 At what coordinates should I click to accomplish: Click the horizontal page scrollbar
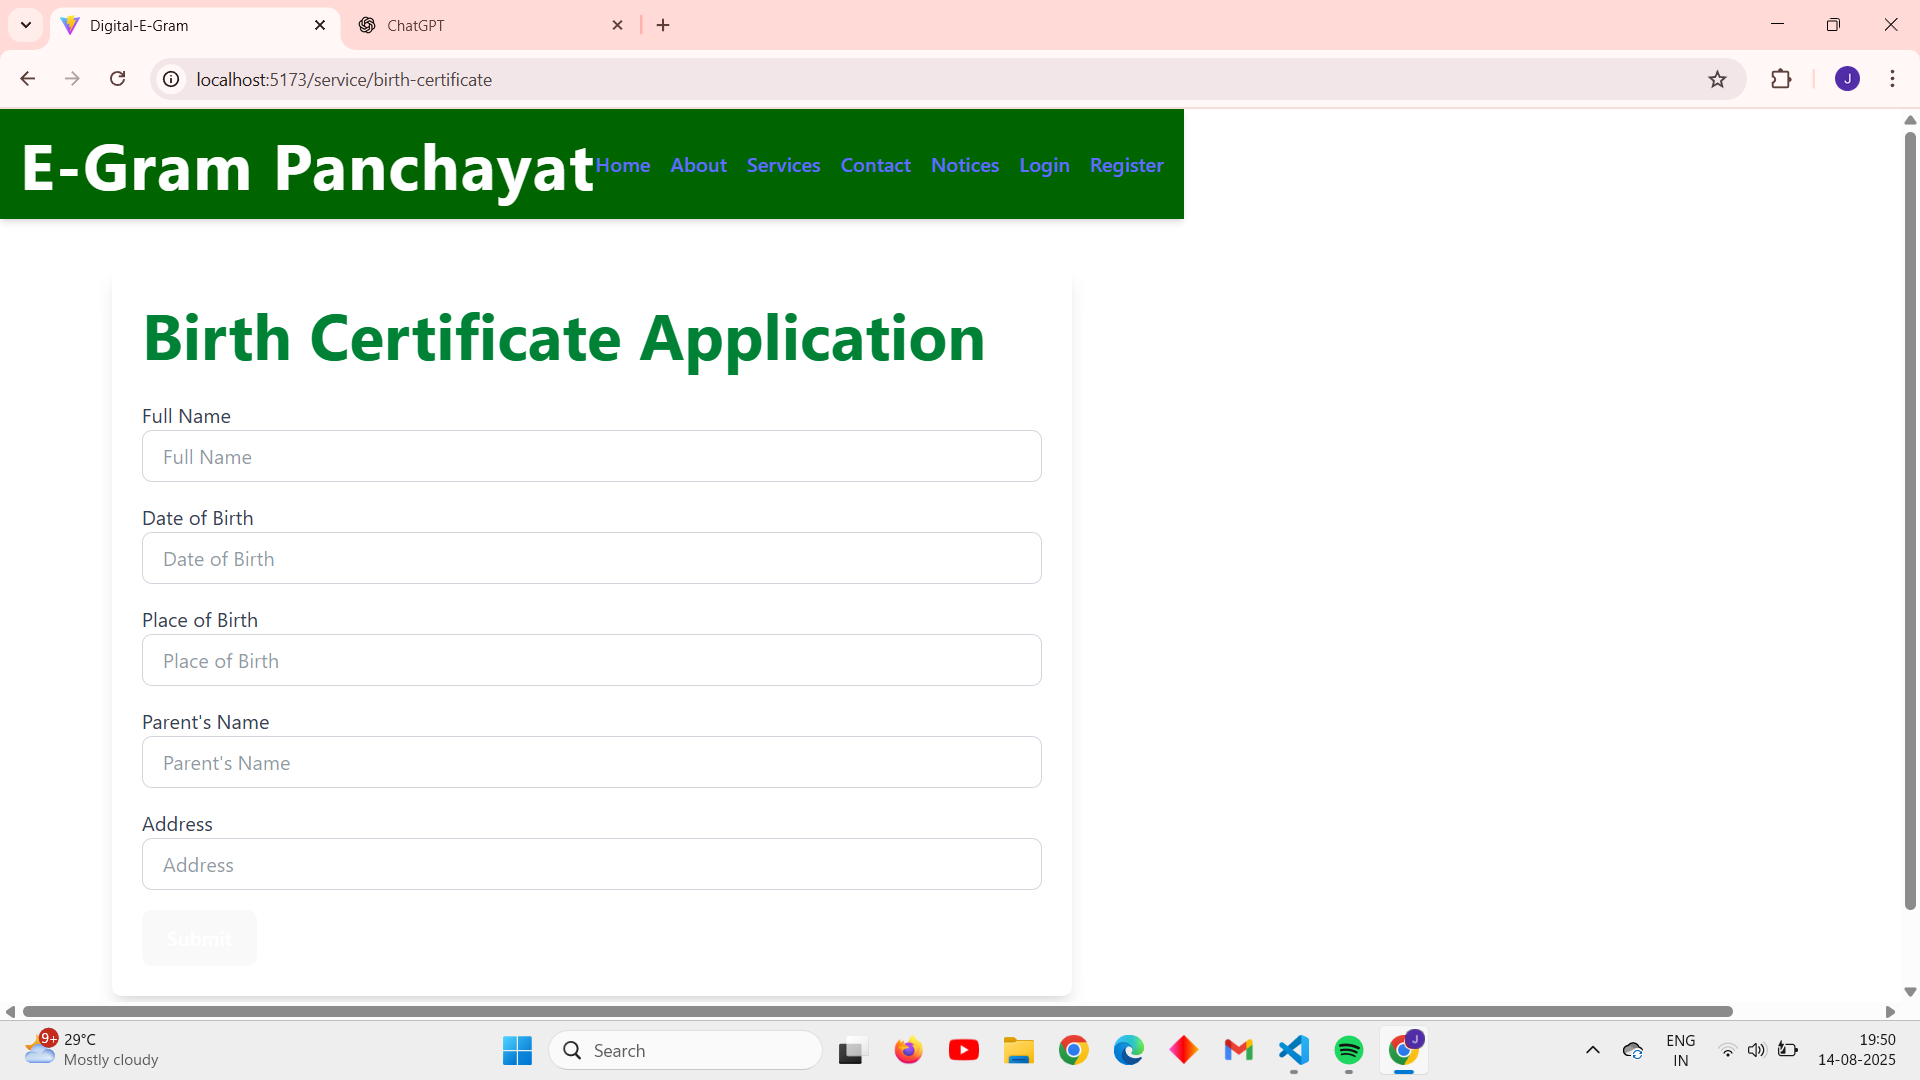click(x=876, y=1011)
